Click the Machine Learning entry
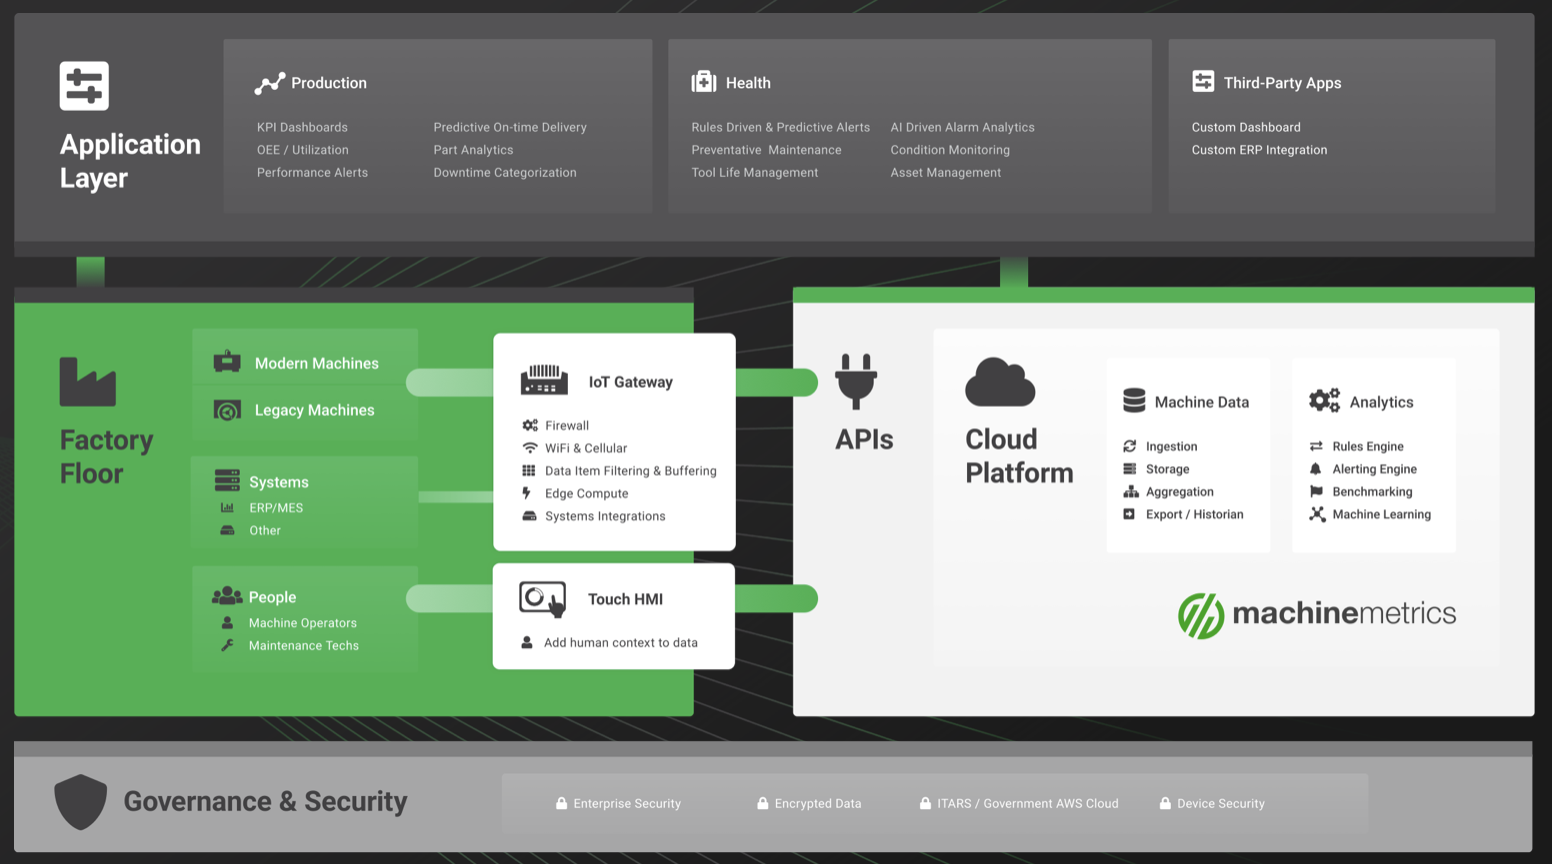This screenshot has width=1552, height=864. tap(1381, 514)
